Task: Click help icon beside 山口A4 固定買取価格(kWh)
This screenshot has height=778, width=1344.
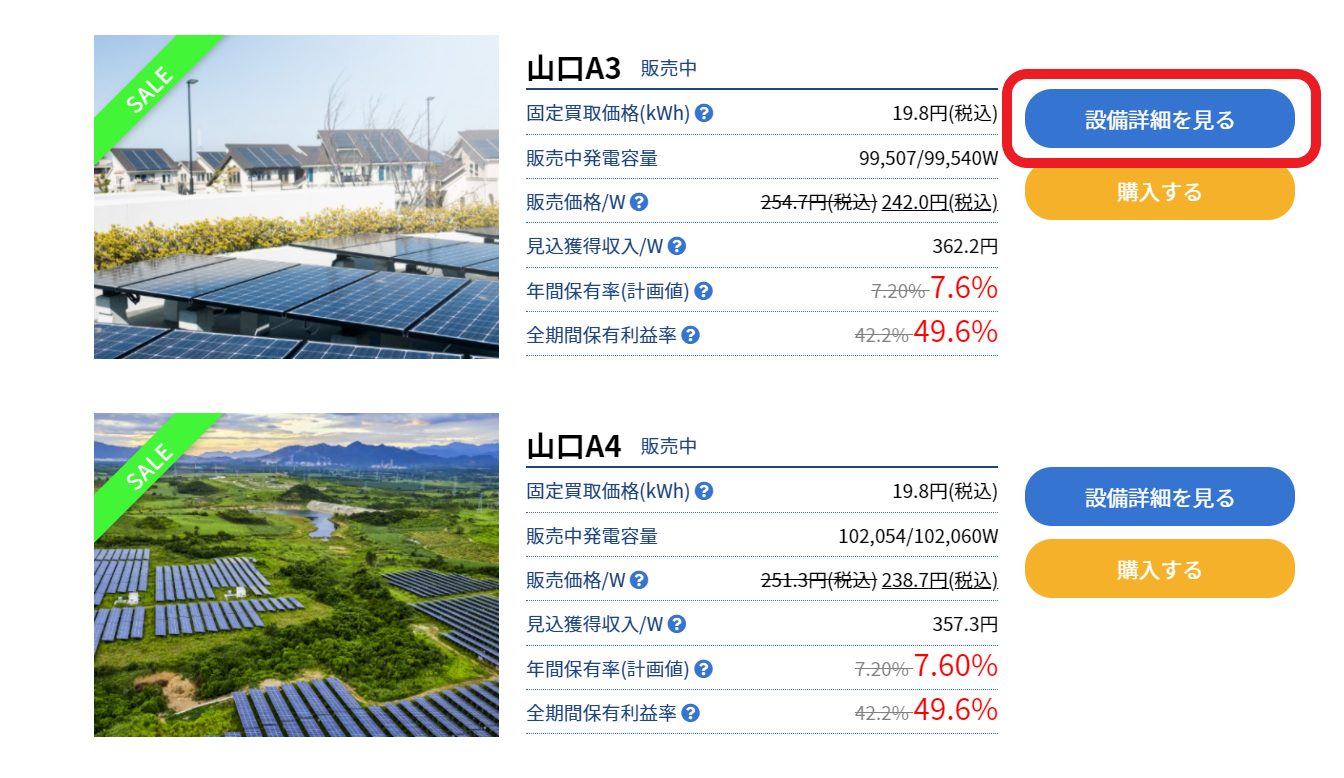Action: (704, 491)
